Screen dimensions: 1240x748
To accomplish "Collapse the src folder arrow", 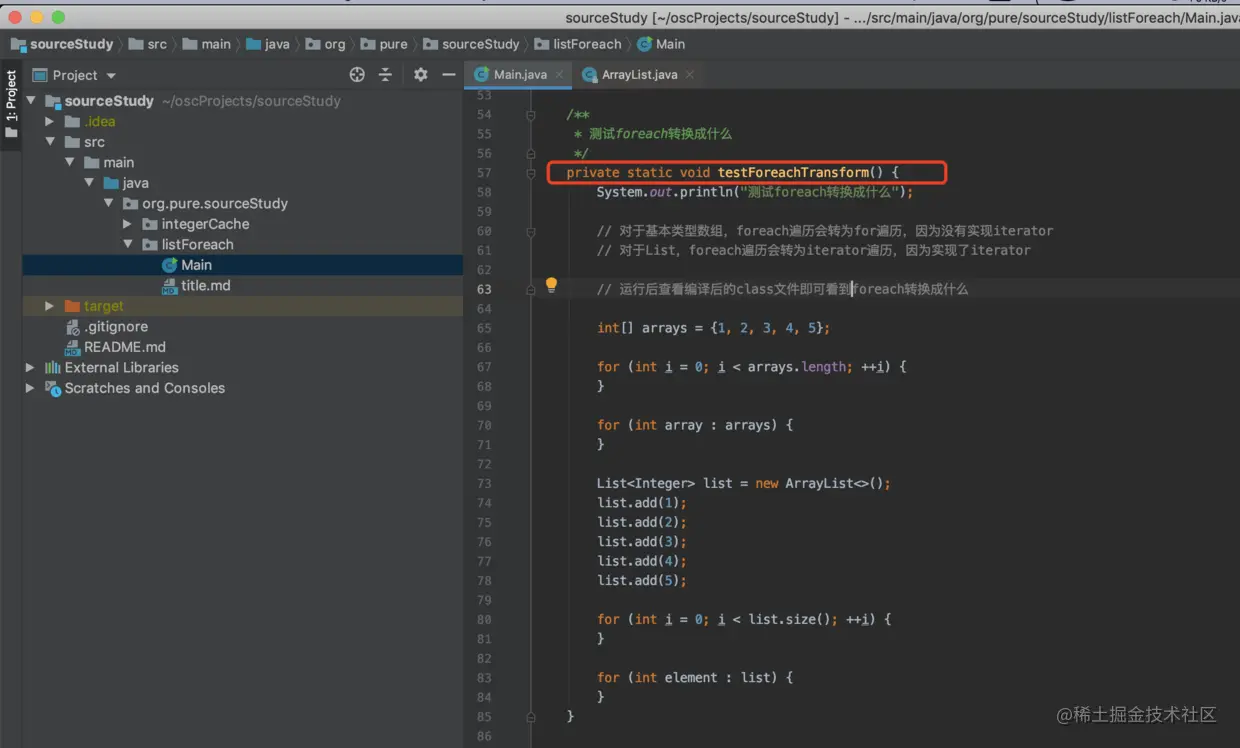I will pyautogui.click(x=49, y=142).
